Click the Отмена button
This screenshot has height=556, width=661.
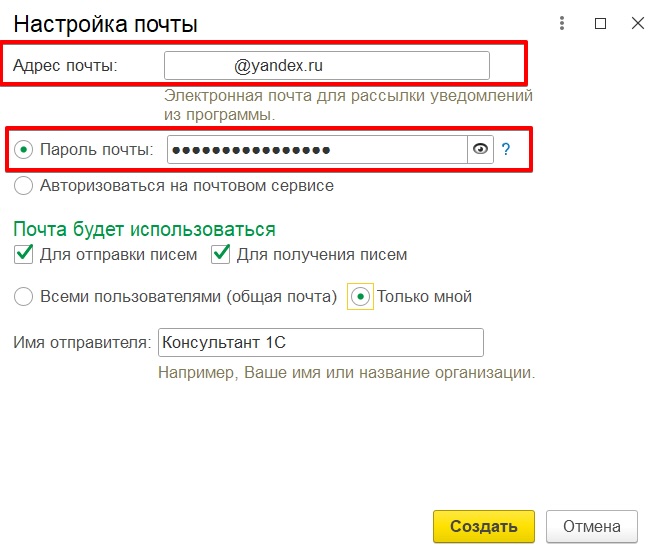592,526
